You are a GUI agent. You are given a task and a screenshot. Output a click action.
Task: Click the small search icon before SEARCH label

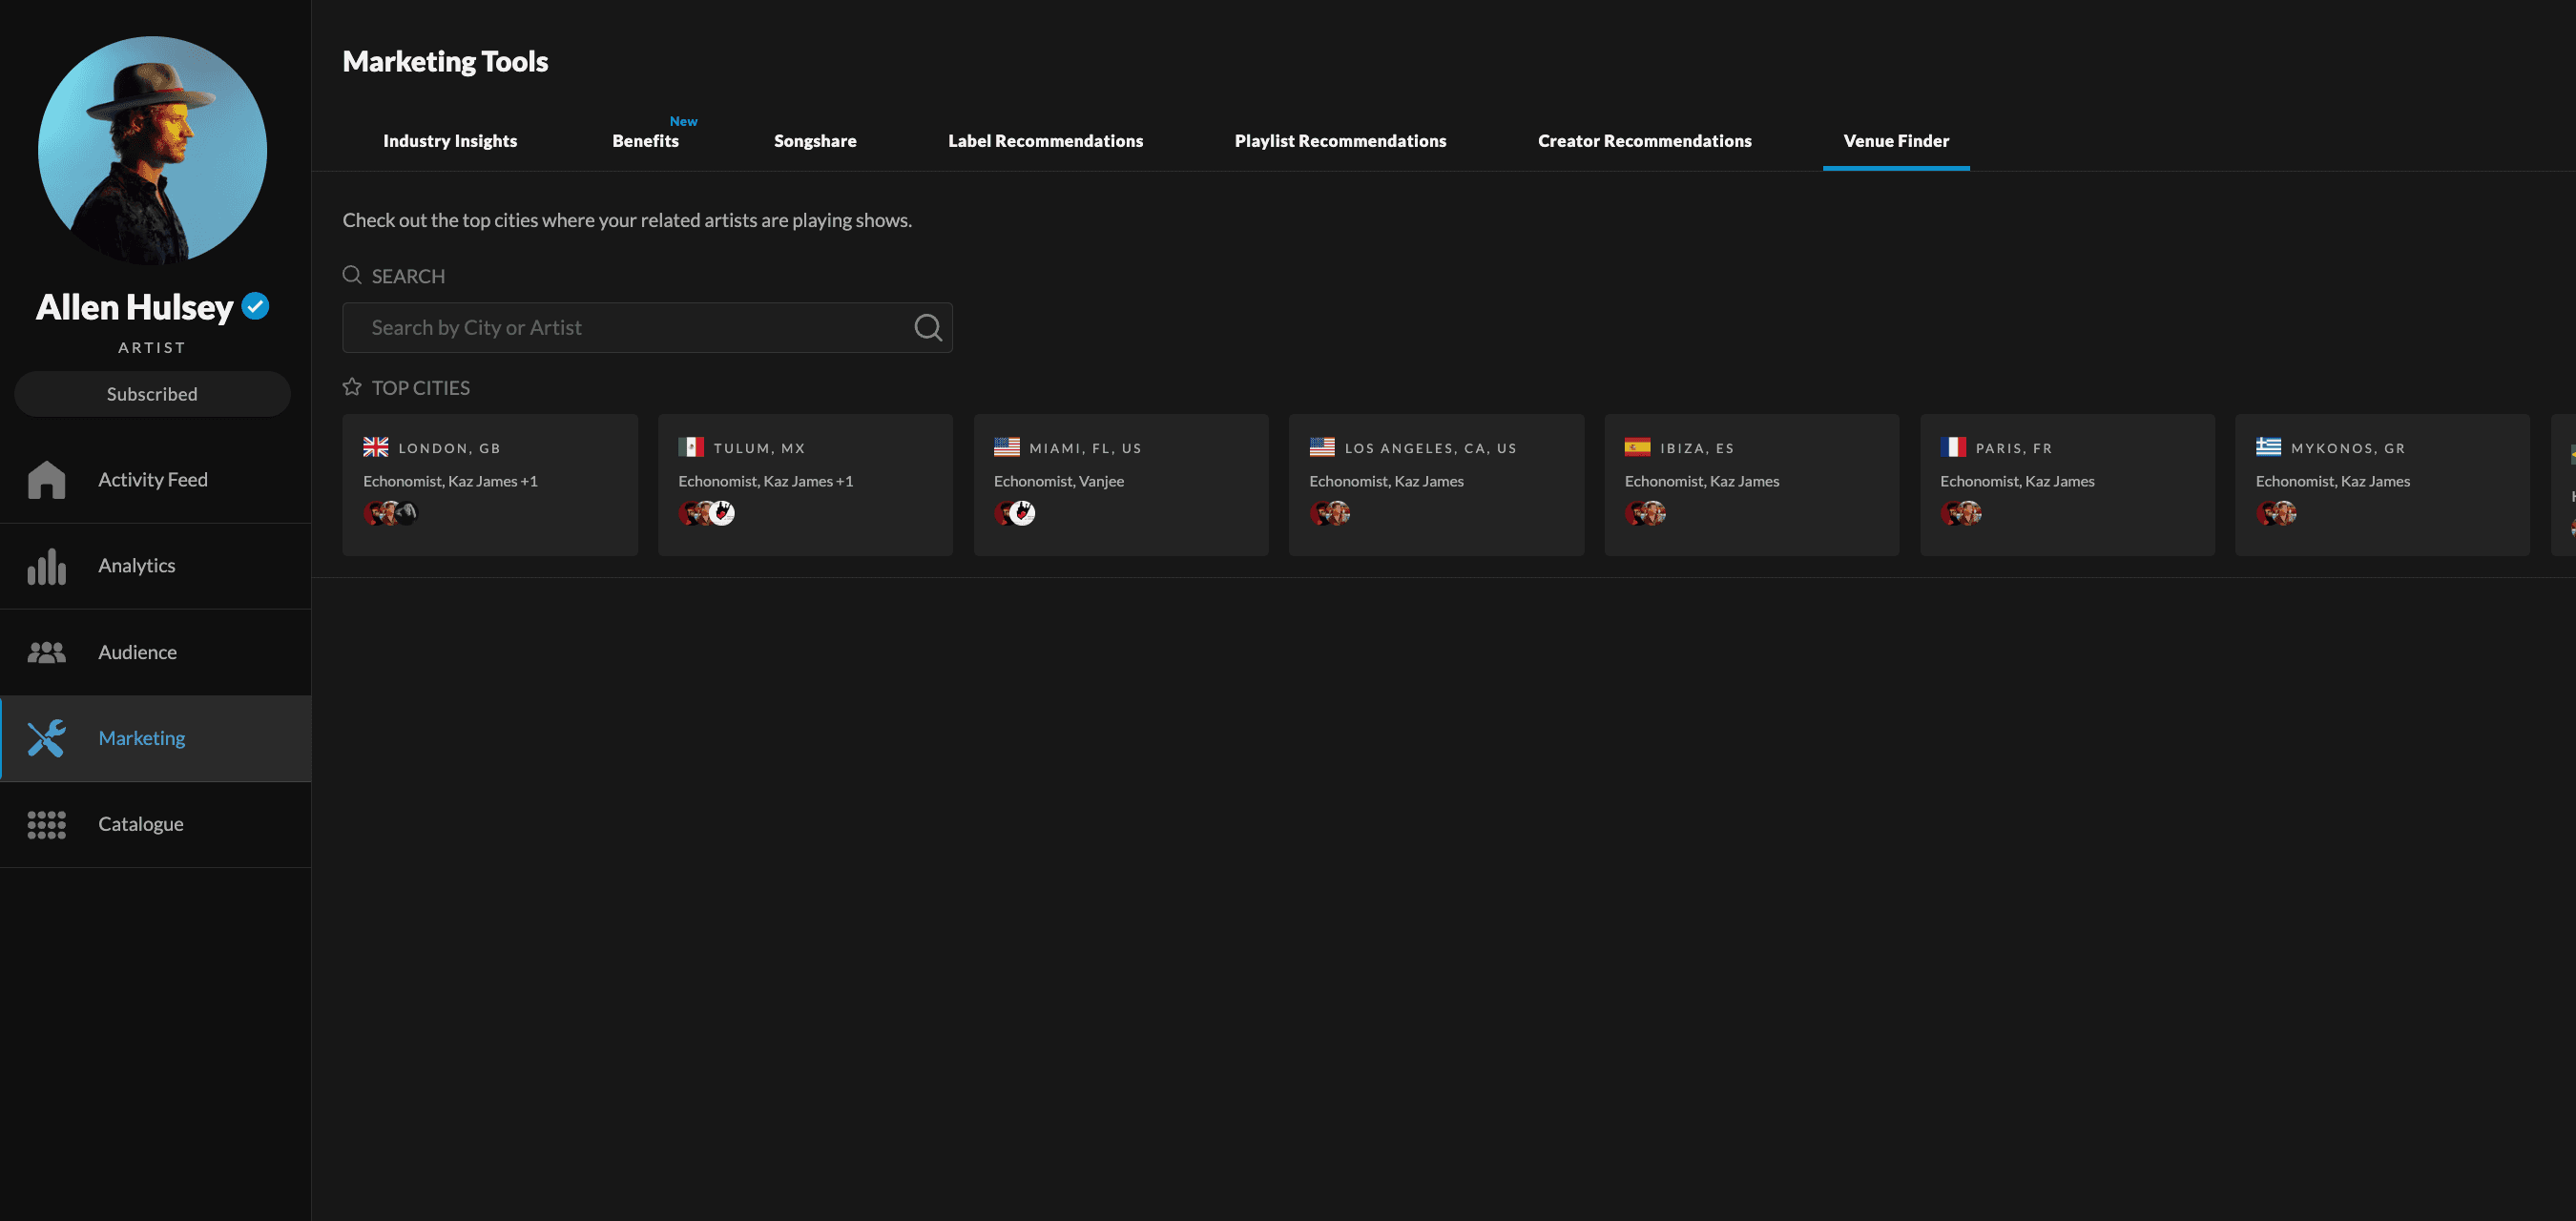click(351, 274)
